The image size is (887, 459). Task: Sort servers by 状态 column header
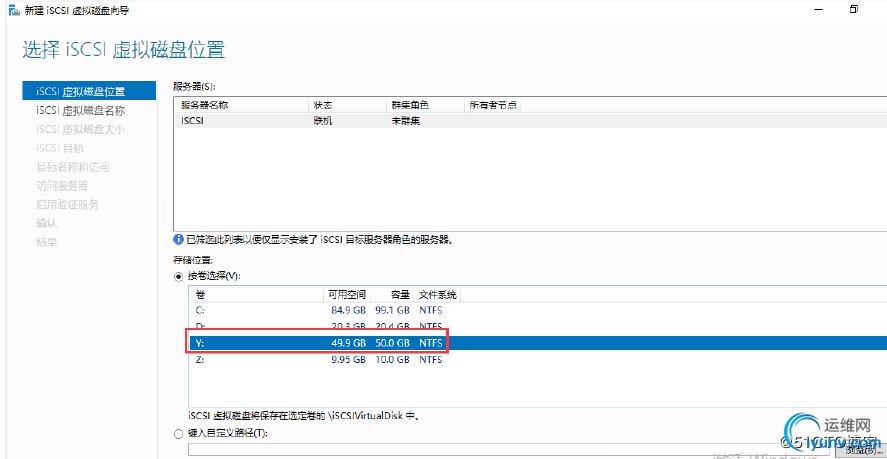(x=347, y=105)
